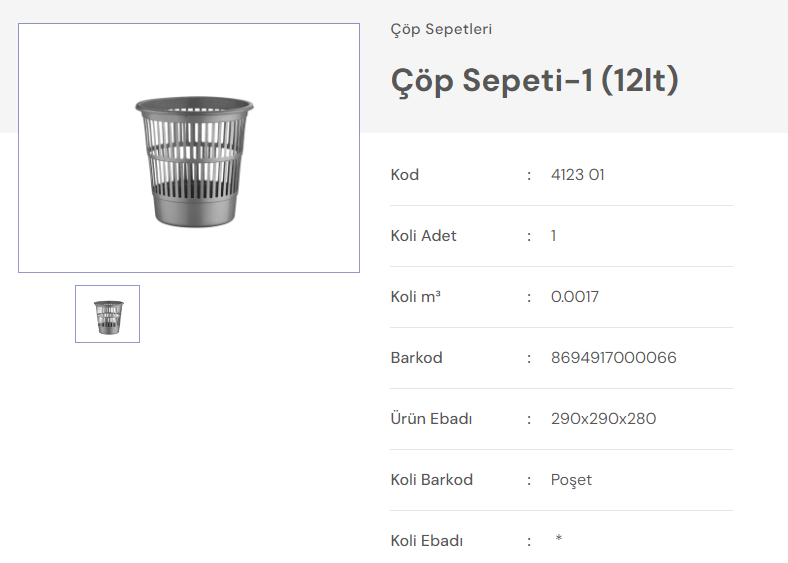The height and width of the screenshot is (563, 788).
Task: Click the Koli Adet value 1
Action: pyautogui.click(x=554, y=236)
